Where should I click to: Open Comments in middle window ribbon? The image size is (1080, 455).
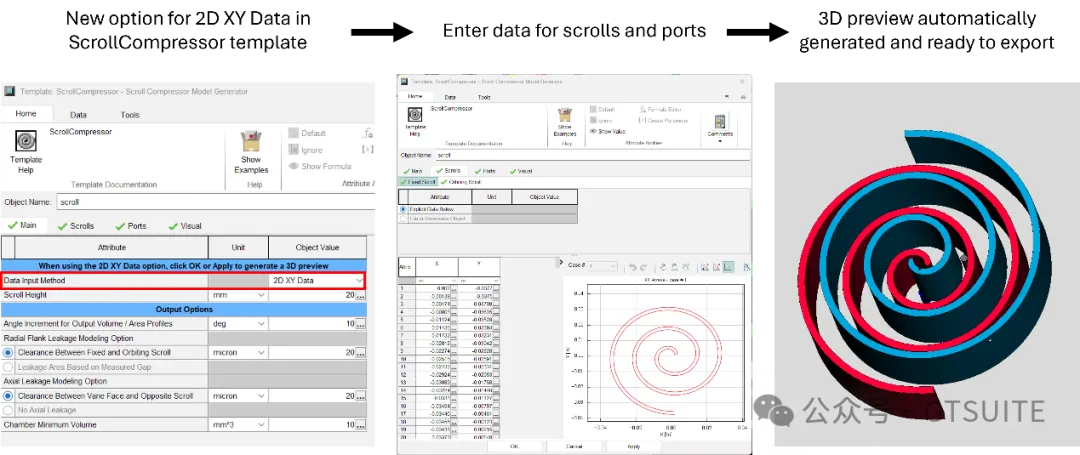pyautogui.click(x=720, y=126)
